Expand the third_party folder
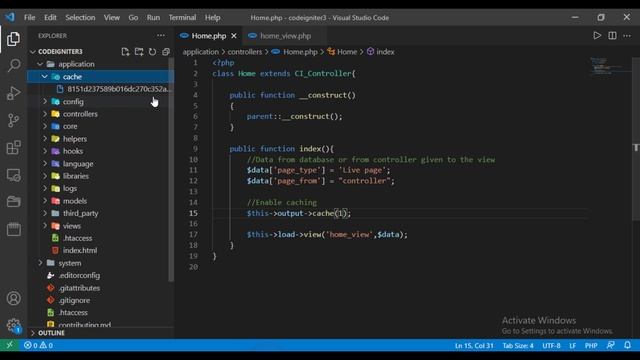 point(45,213)
